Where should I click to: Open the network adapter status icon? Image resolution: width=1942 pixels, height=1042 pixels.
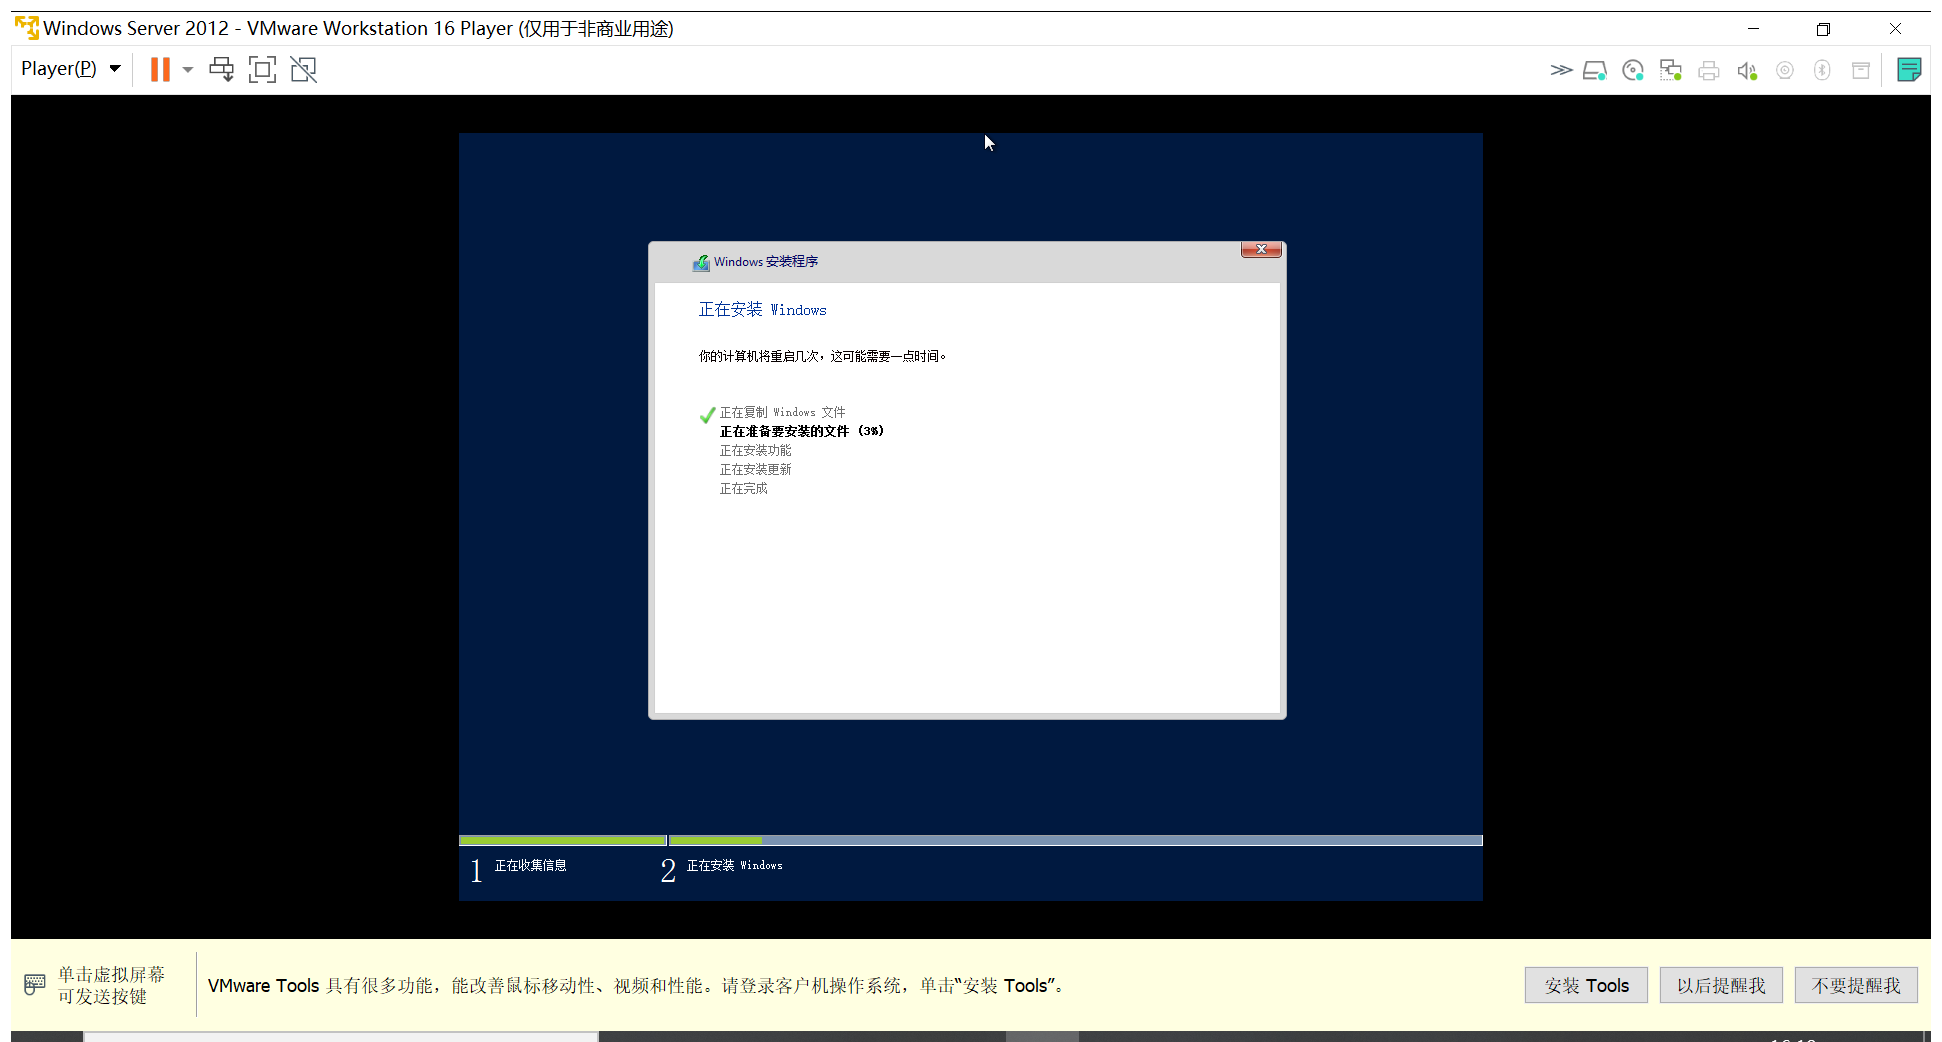1670,70
